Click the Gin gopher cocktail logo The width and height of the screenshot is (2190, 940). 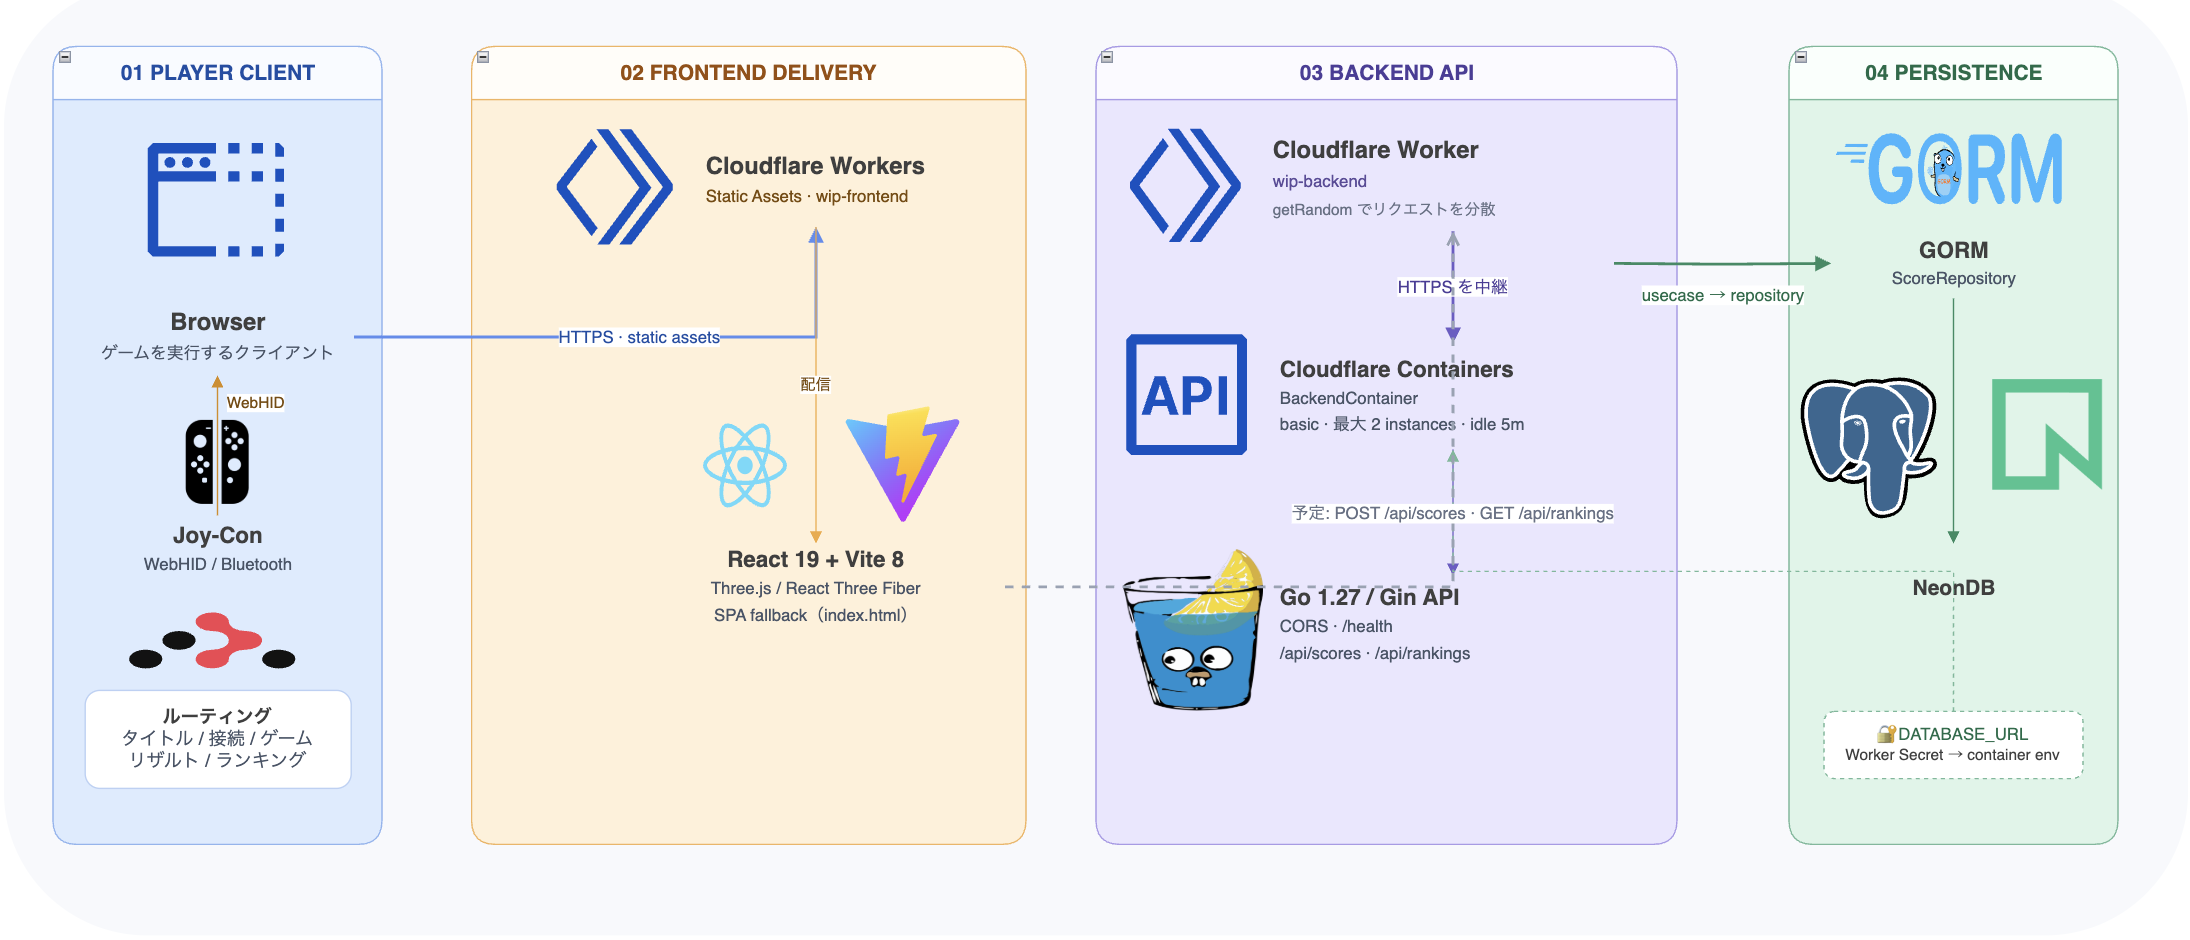pos(1193,630)
